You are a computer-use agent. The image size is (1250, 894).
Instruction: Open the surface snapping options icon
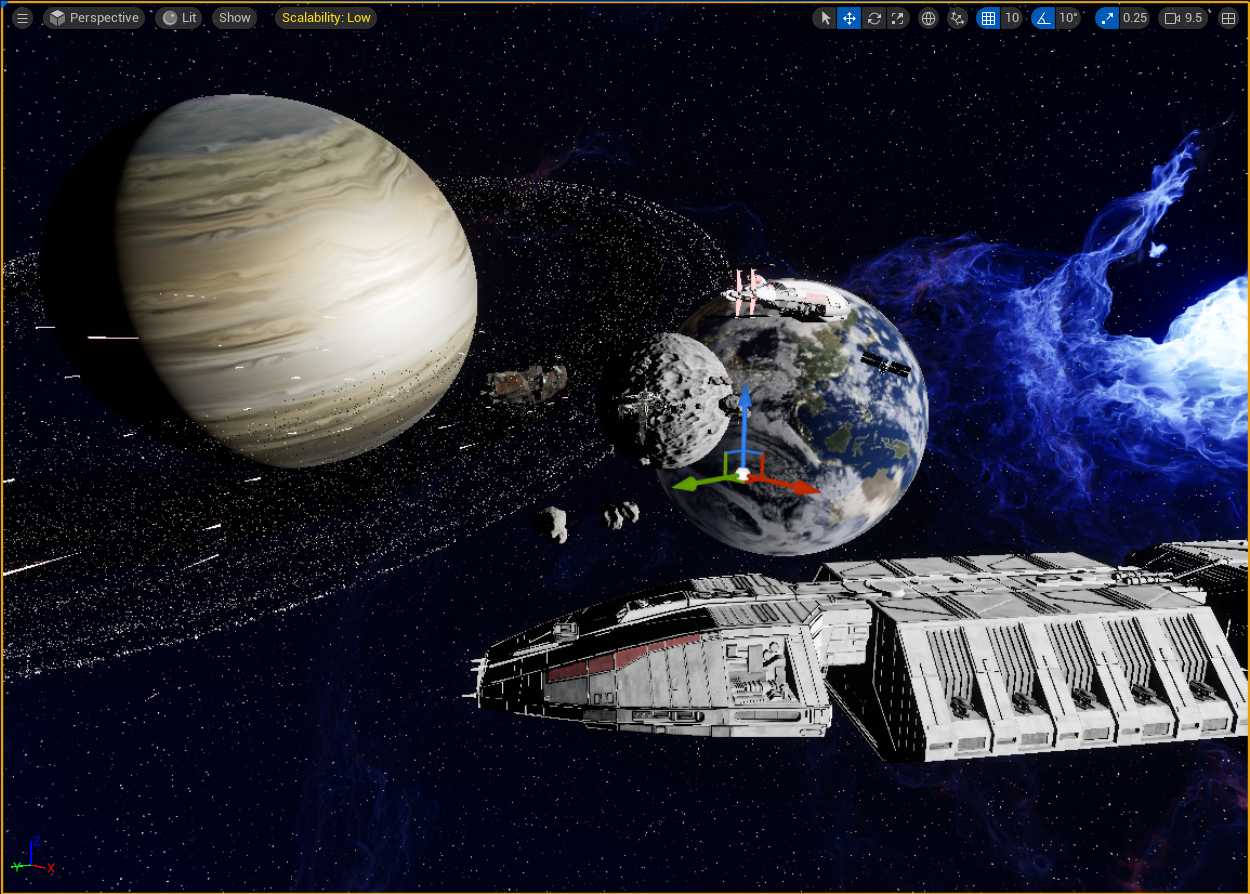(x=958, y=18)
